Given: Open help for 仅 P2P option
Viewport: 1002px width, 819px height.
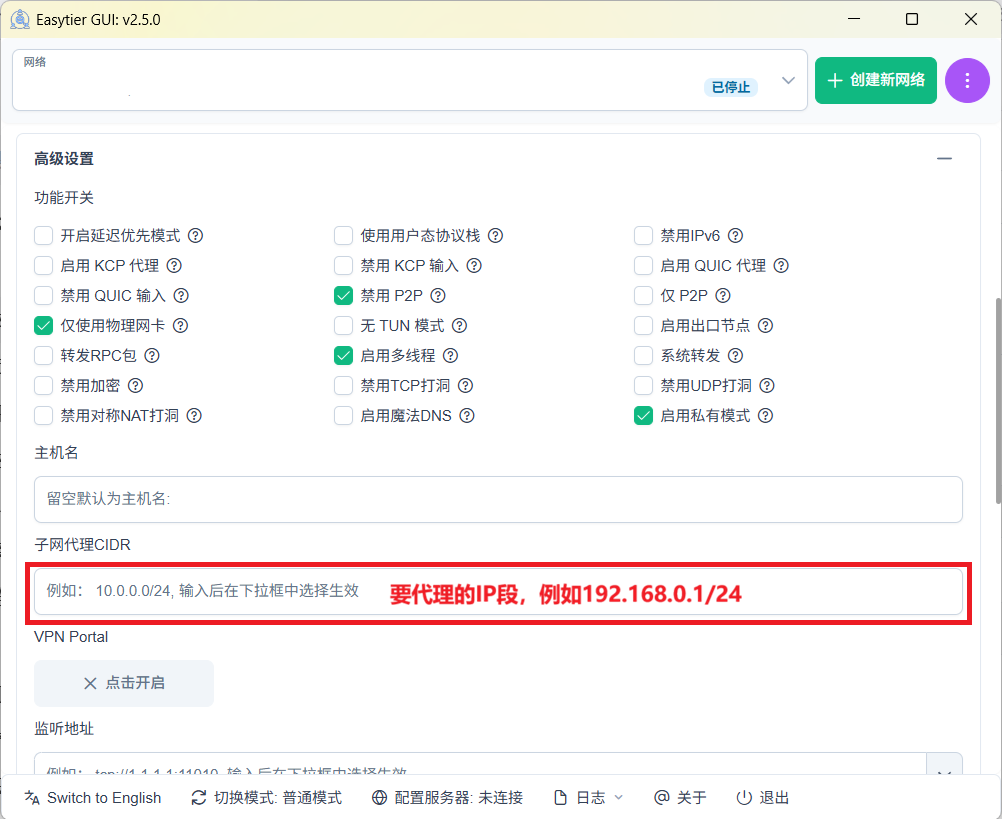Looking at the screenshot, I should pyautogui.click(x=723, y=296).
